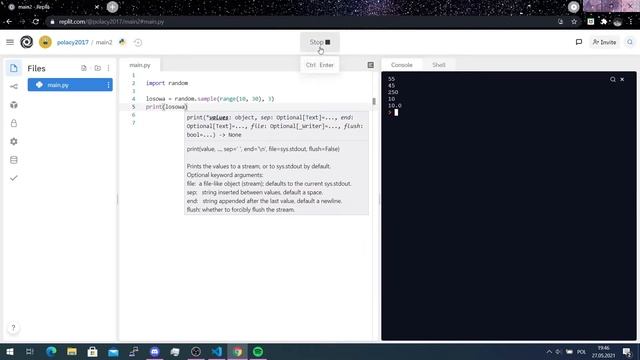Open the Version control sidebar icon
Screen dimensions: 640x360
pos(13,87)
